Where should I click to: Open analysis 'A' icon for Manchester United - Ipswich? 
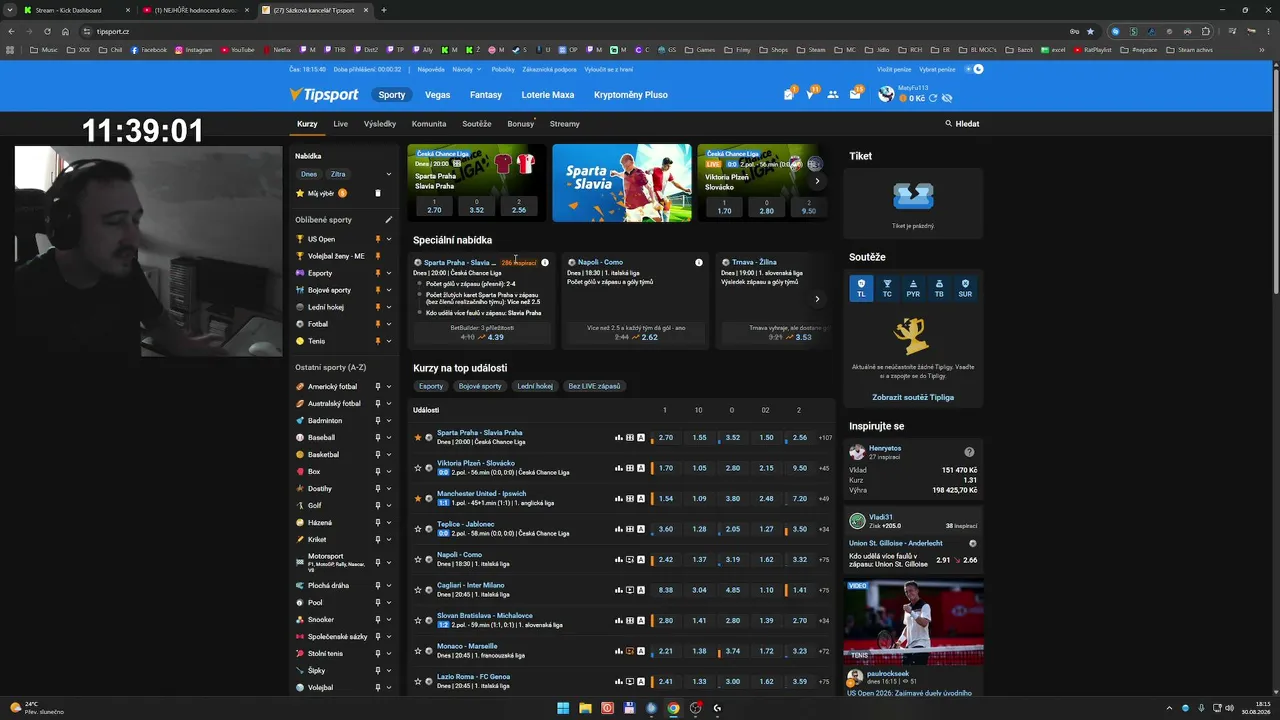(x=641, y=498)
